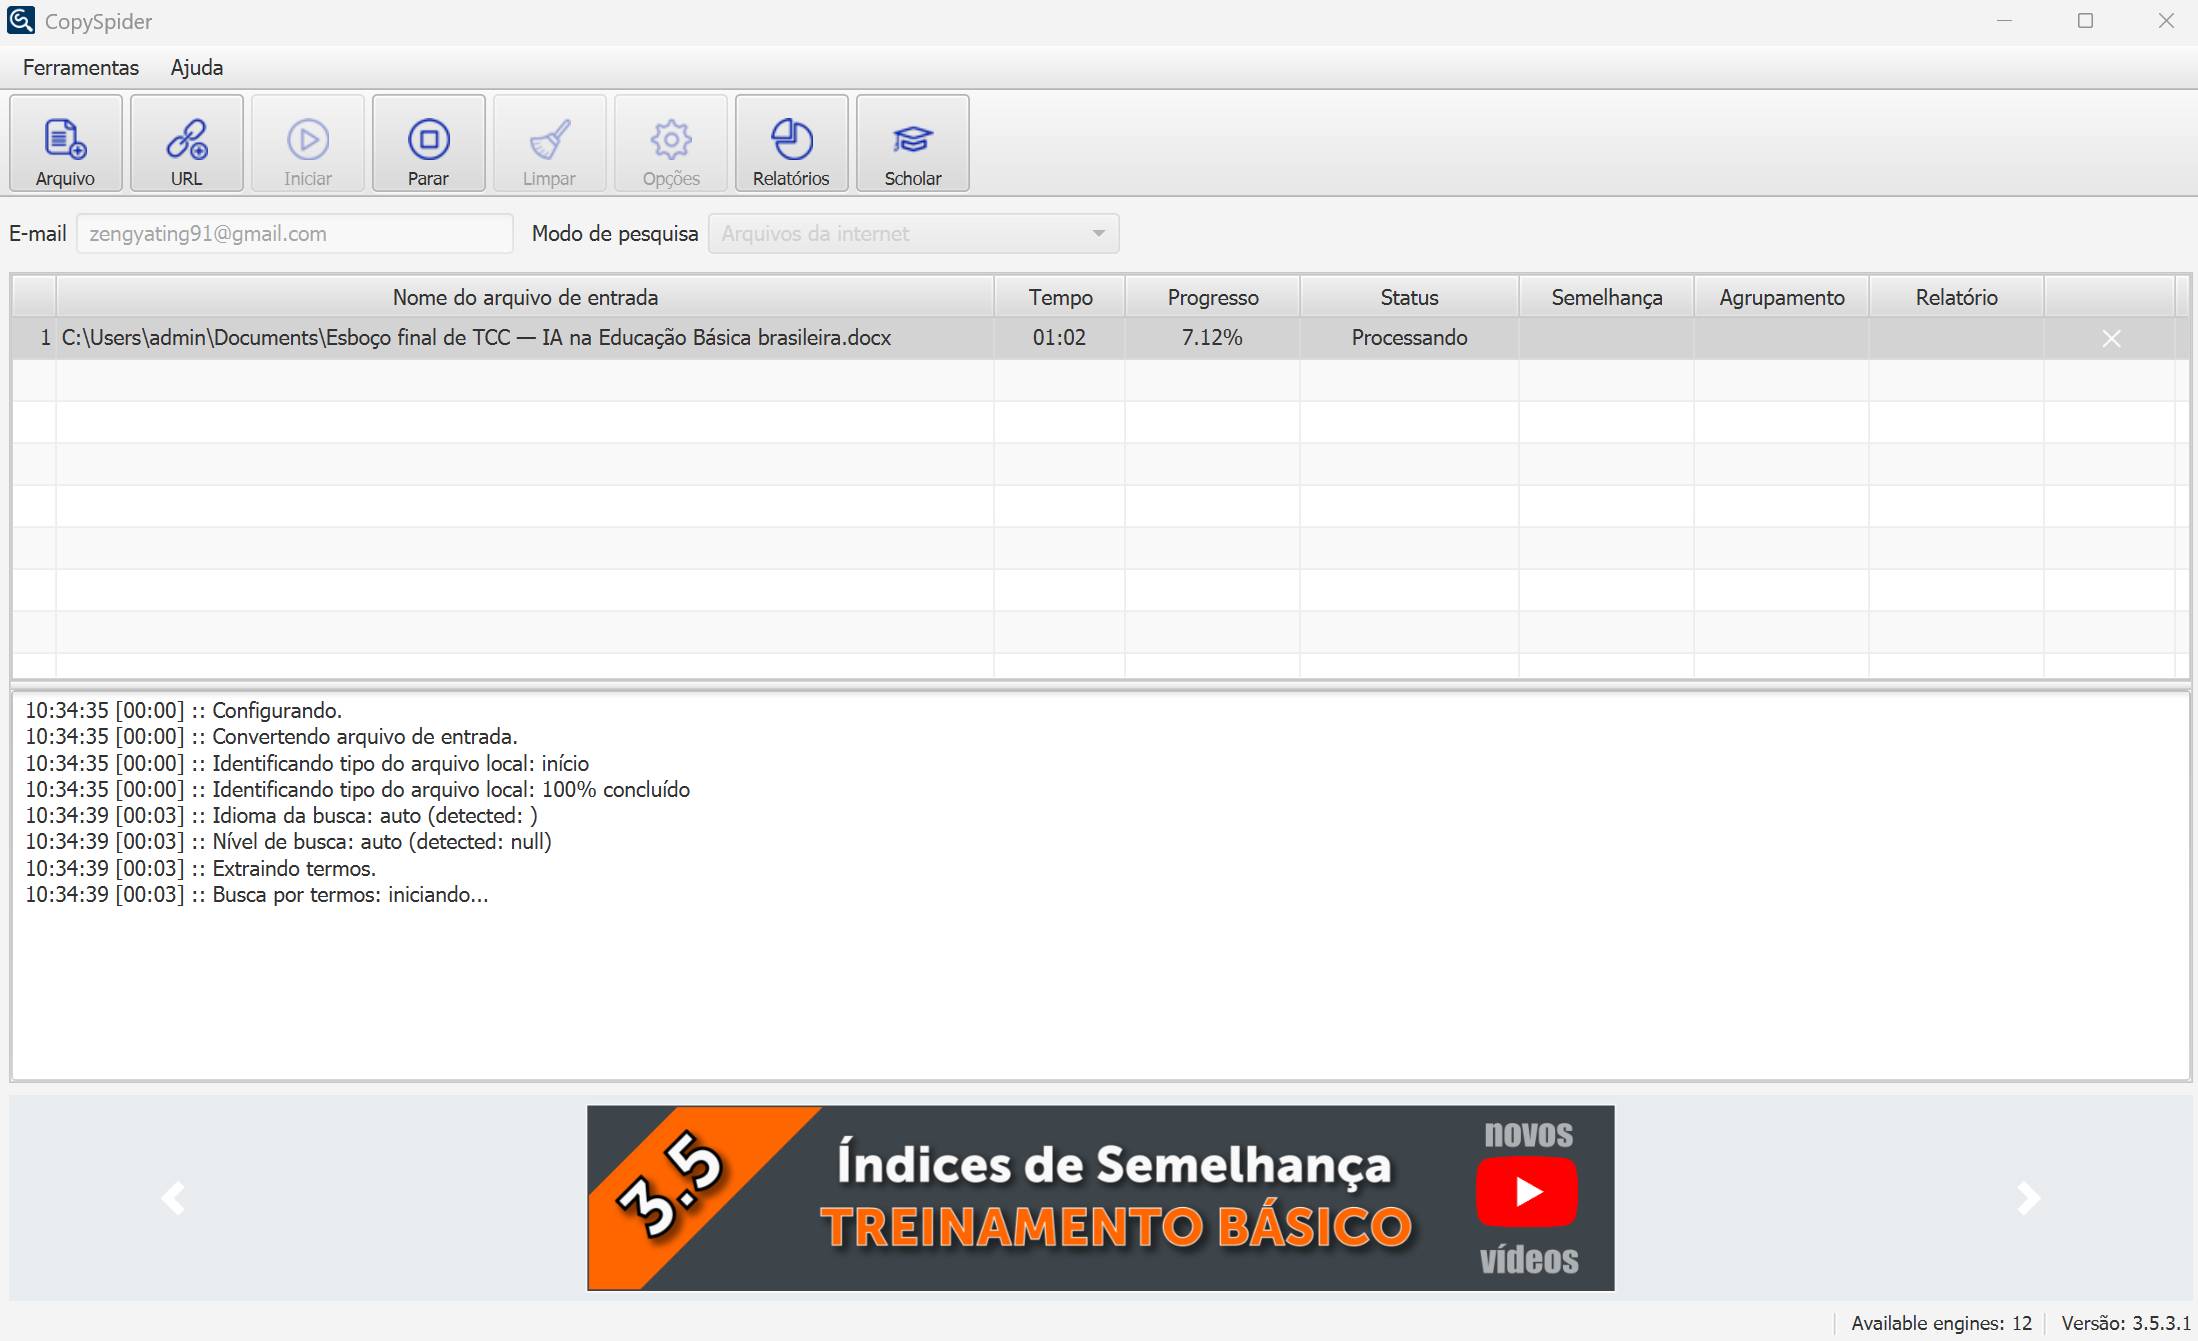
Task: Stop processing with the Parar button
Action: coord(429,143)
